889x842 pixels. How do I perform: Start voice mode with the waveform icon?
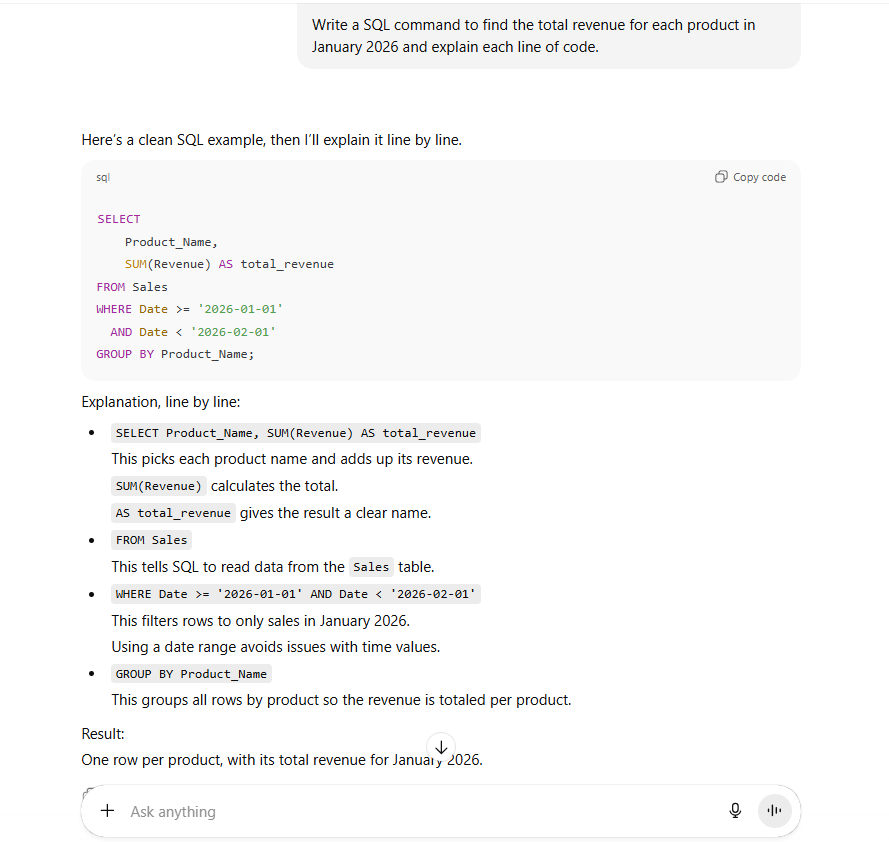(775, 810)
